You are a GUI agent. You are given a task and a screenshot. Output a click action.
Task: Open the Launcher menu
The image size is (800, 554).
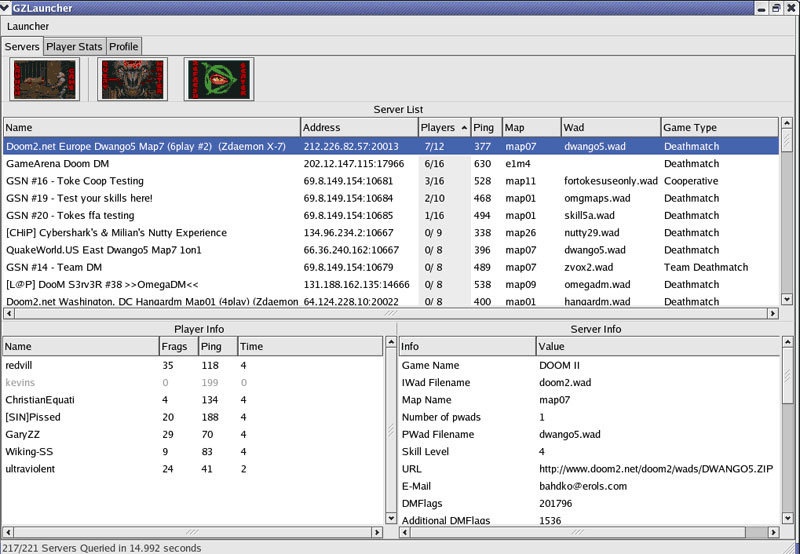[28, 26]
